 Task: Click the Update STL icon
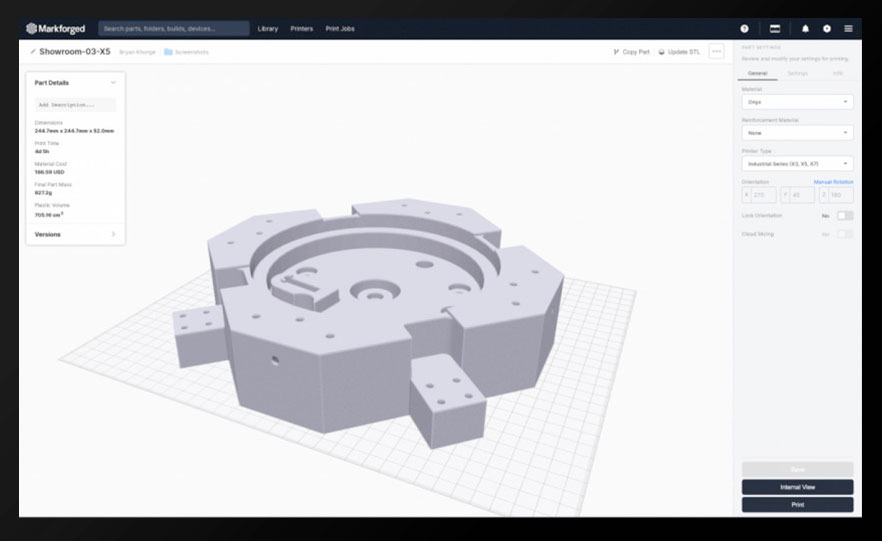(662, 52)
